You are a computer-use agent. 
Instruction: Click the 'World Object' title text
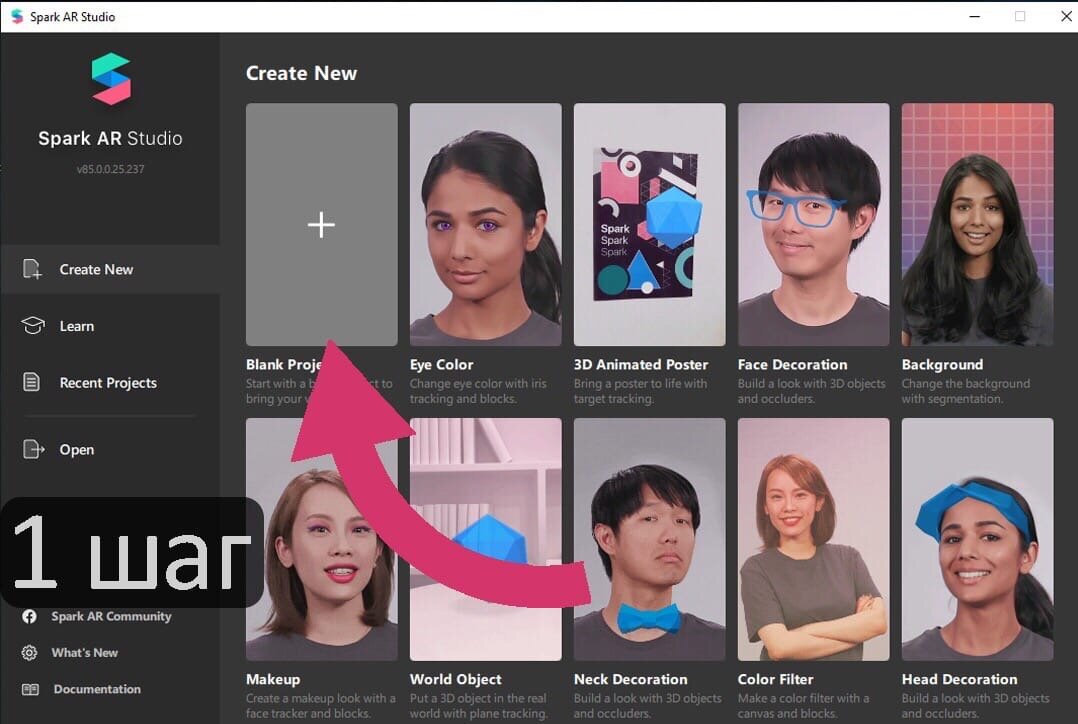click(x=456, y=679)
